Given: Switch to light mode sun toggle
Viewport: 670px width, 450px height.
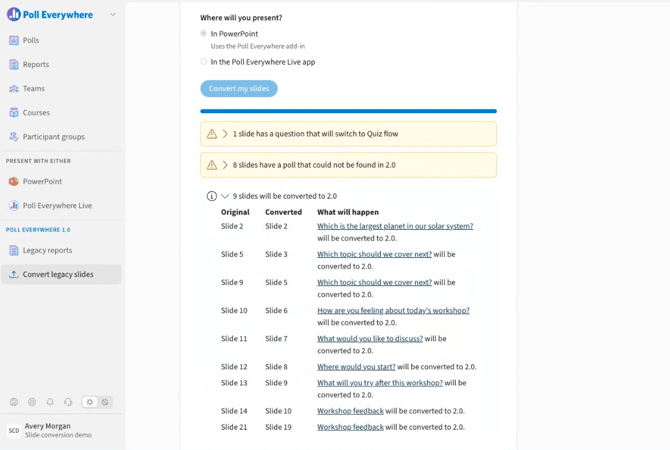Looking at the screenshot, I should point(89,402).
